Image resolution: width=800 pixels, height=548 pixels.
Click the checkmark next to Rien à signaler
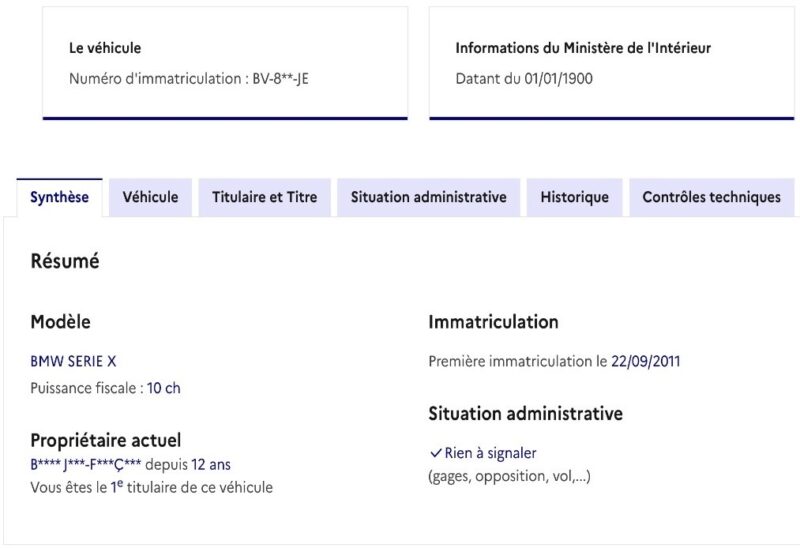click(435, 453)
